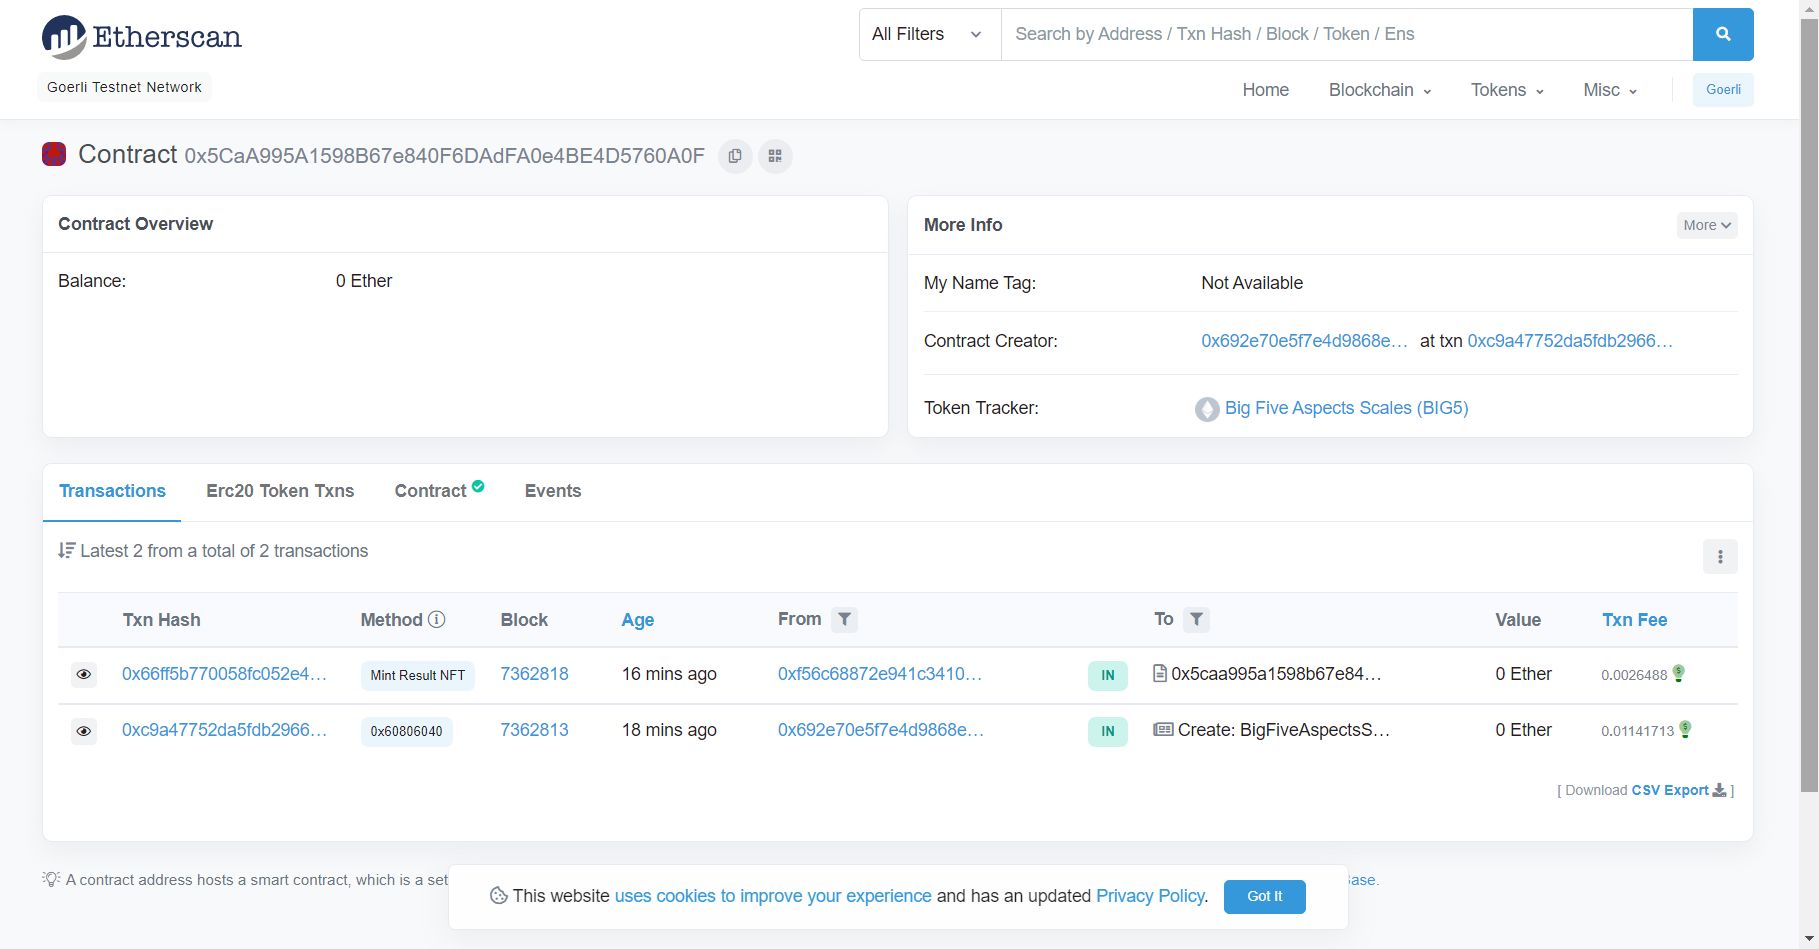
Task: Open transaction hash 0x66ff5b770058fc052e4
Action: [224, 674]
